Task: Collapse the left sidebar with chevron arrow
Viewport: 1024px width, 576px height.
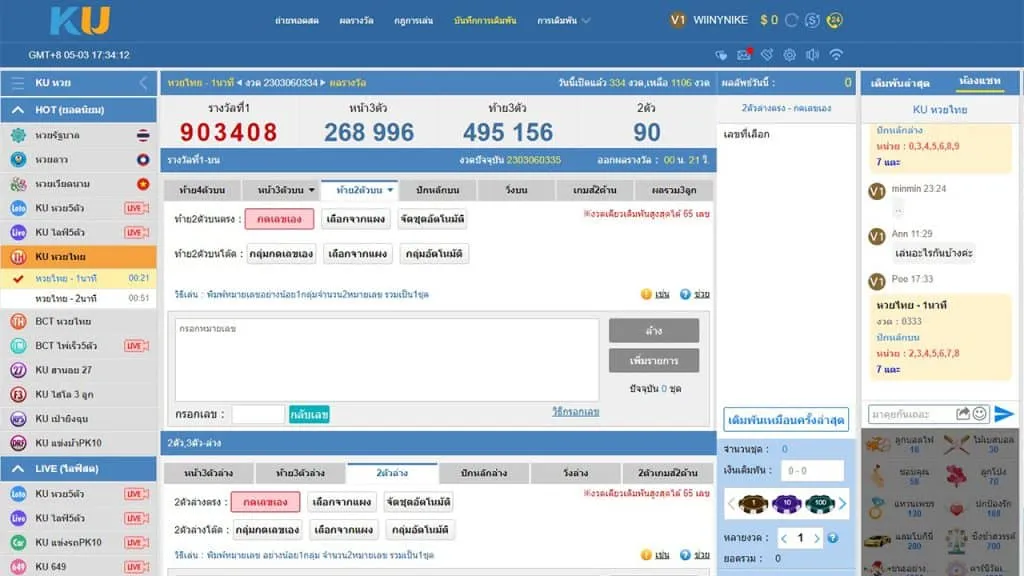Action: click(x=143, y=83)
